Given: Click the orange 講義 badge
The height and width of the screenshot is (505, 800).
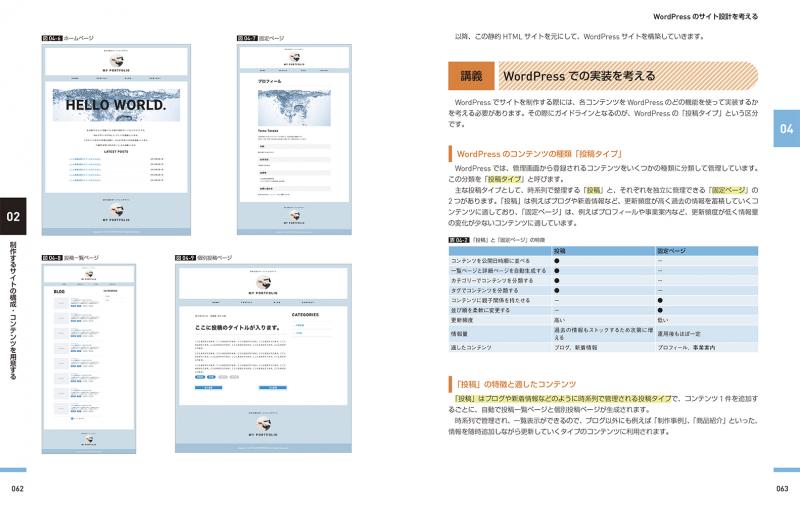Looking at the screenshot, I should pos(471,76).
